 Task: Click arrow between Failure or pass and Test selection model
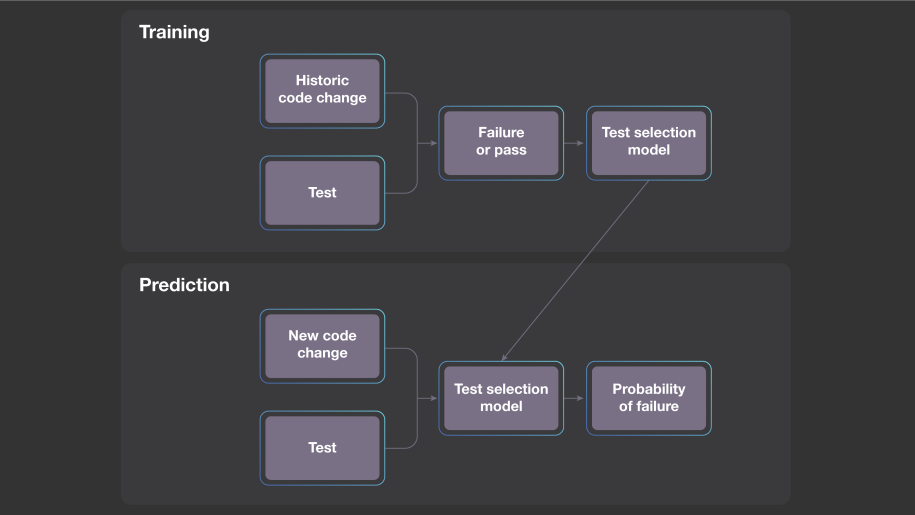click(574, 143)
